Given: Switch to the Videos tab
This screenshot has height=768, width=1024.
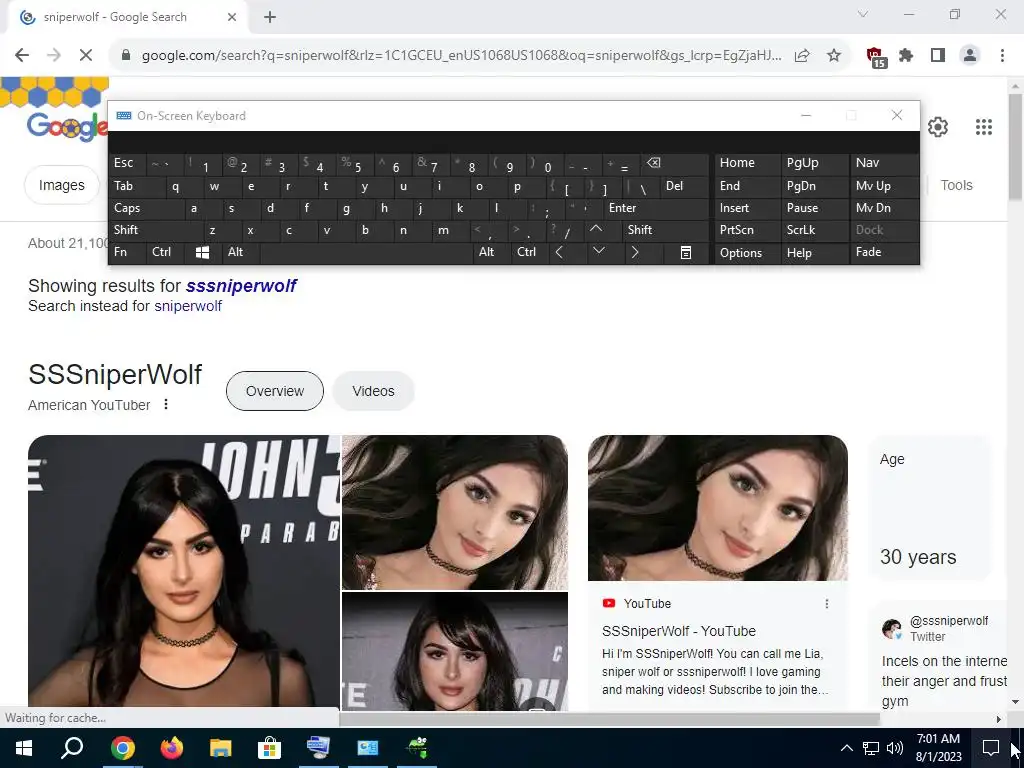Looking at the screenshot, I should click(x=374, y=391).
